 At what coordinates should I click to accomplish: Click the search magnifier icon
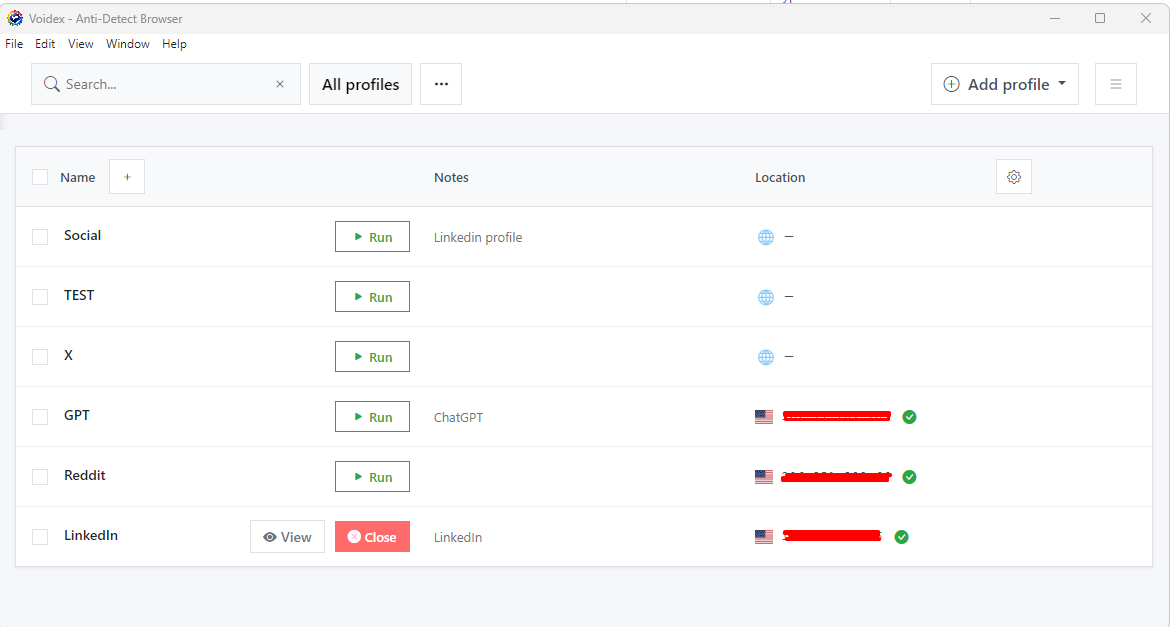point(52,84)
